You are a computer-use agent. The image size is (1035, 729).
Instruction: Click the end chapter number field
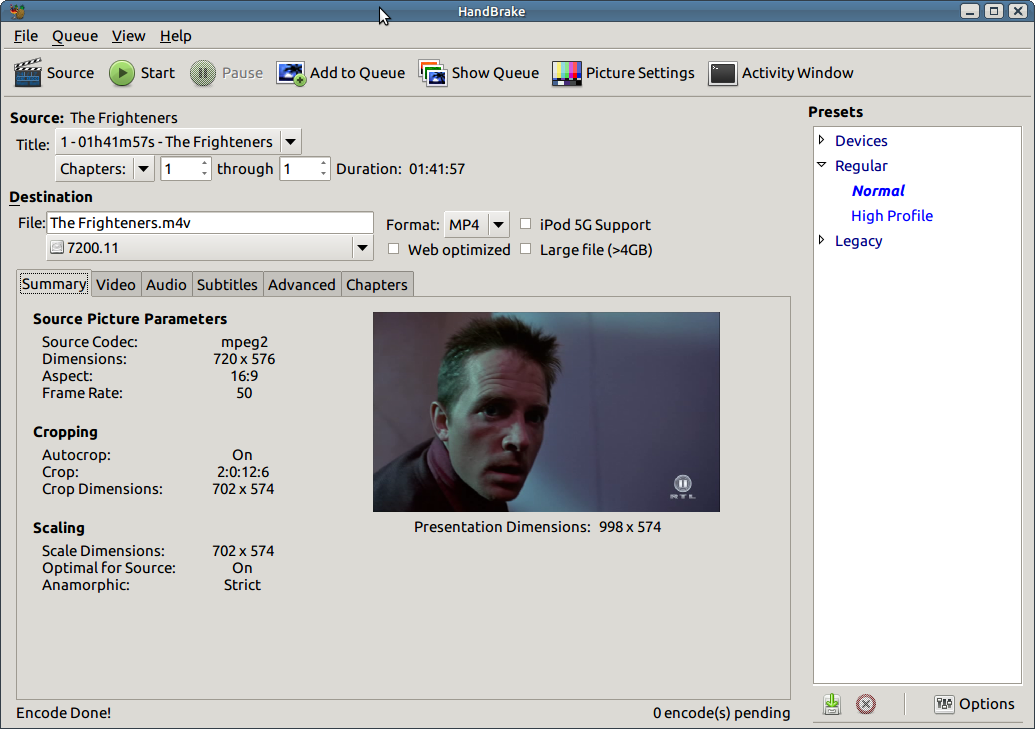pos(298,169)
